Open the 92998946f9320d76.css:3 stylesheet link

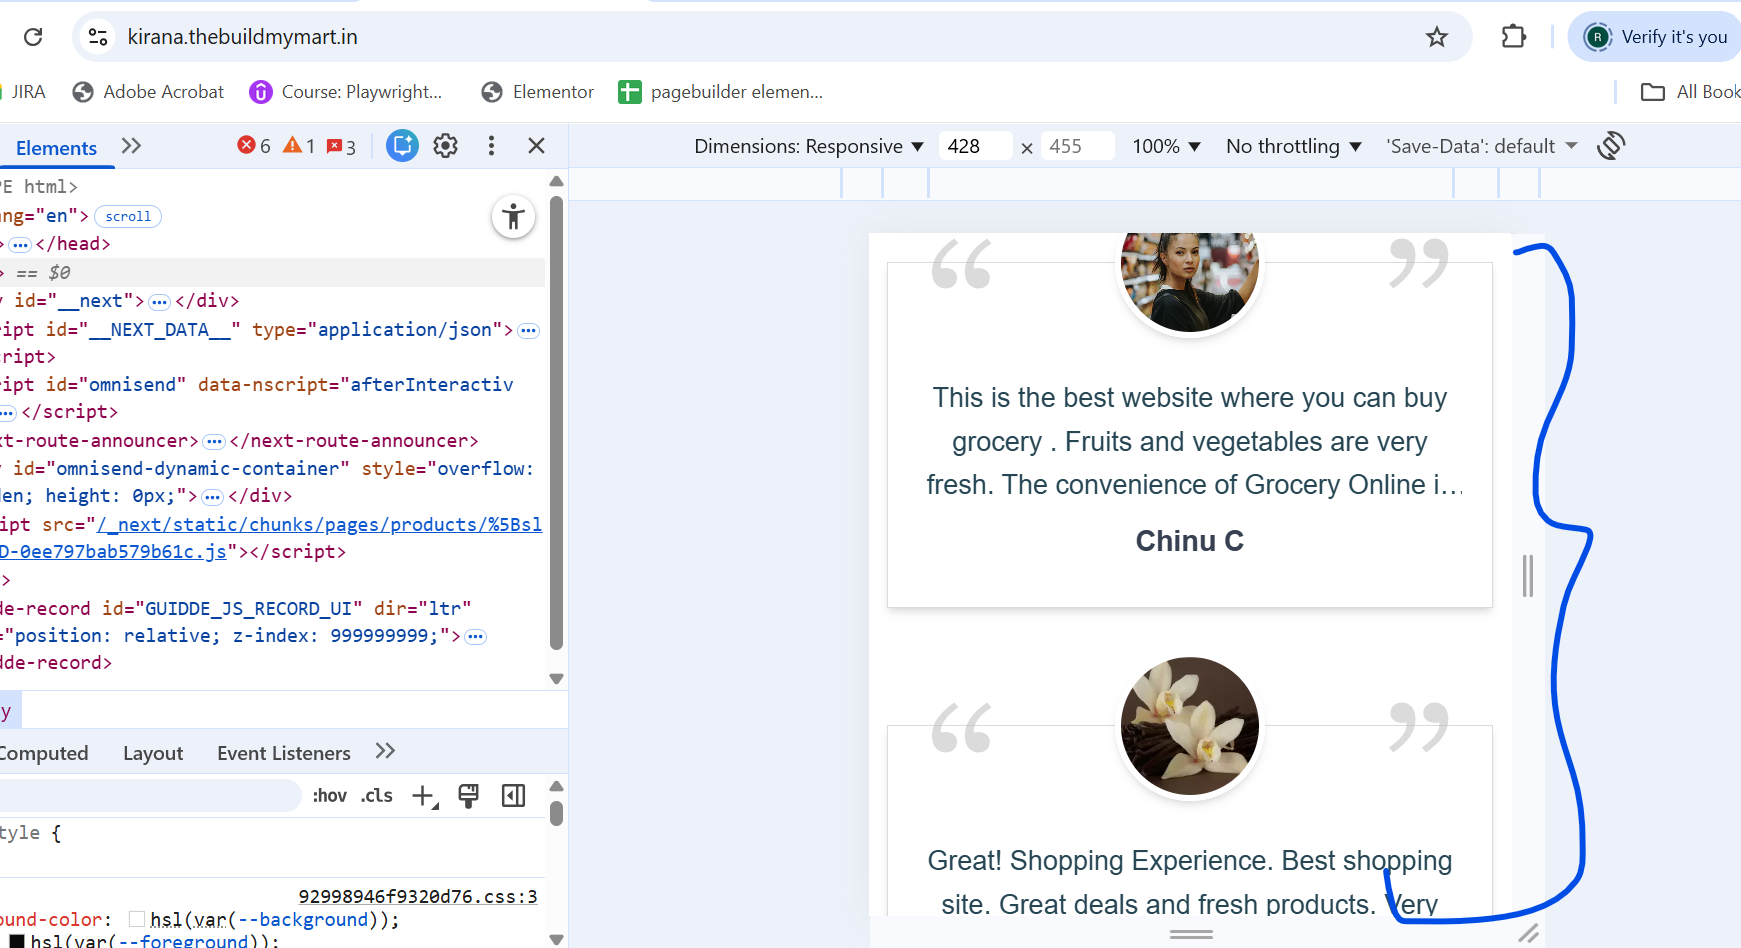418,897
